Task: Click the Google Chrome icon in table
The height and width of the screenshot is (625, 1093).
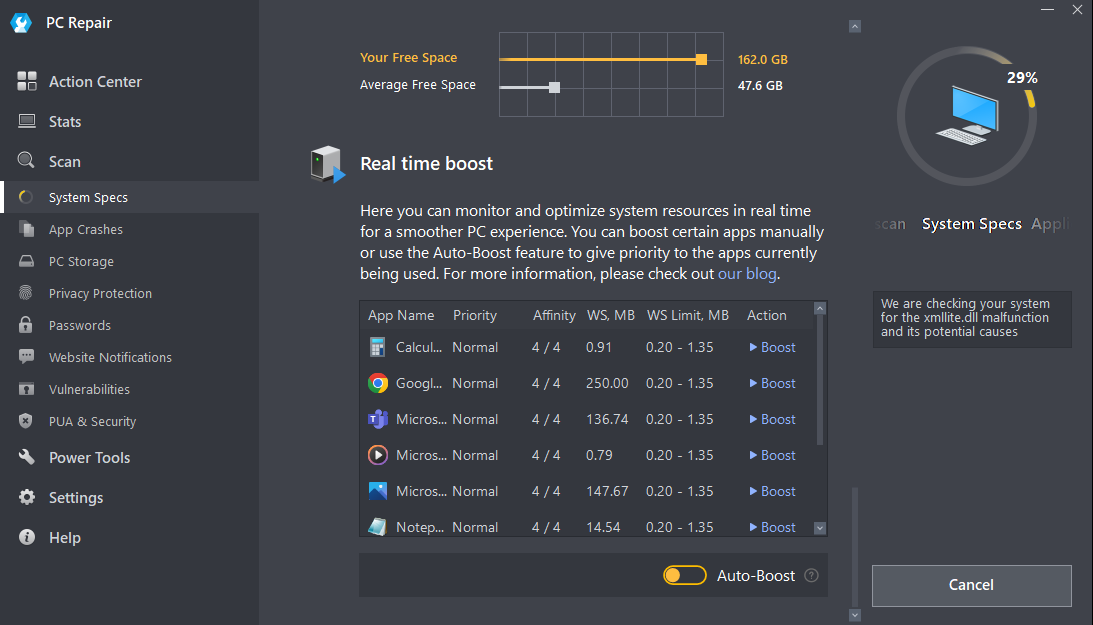Action: (x=378, y=383)
